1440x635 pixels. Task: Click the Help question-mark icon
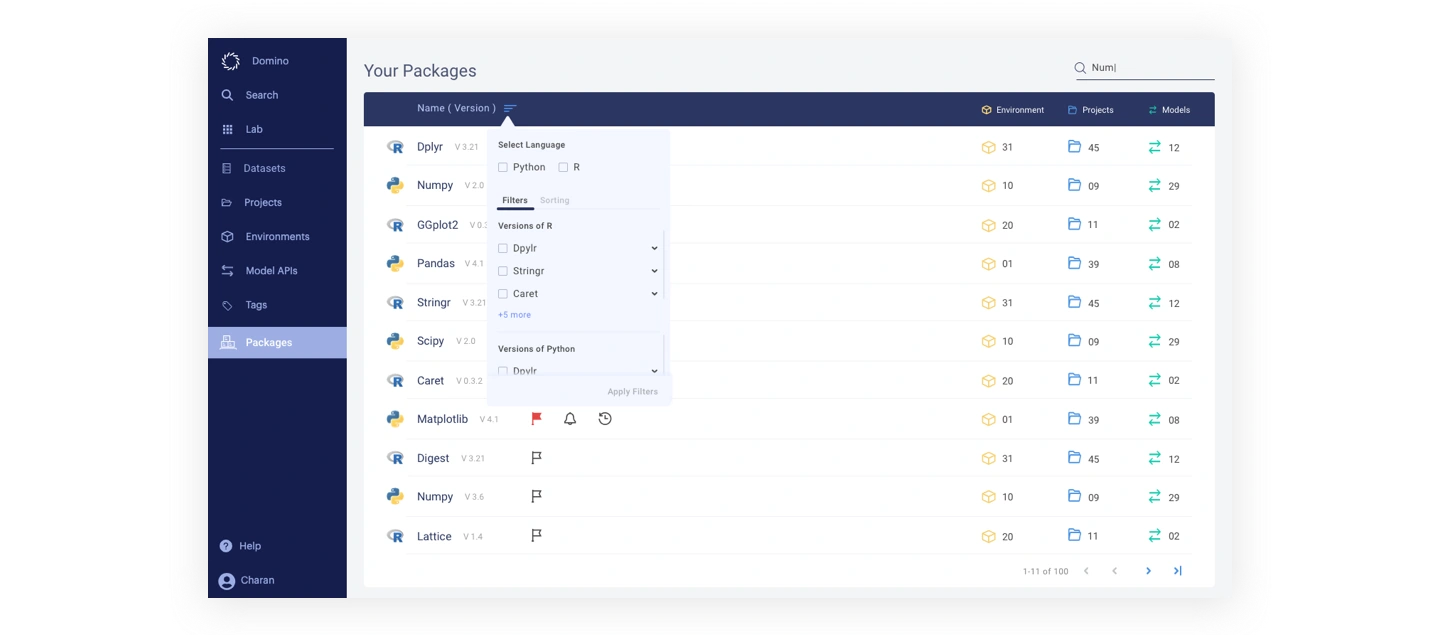(226, 546)
